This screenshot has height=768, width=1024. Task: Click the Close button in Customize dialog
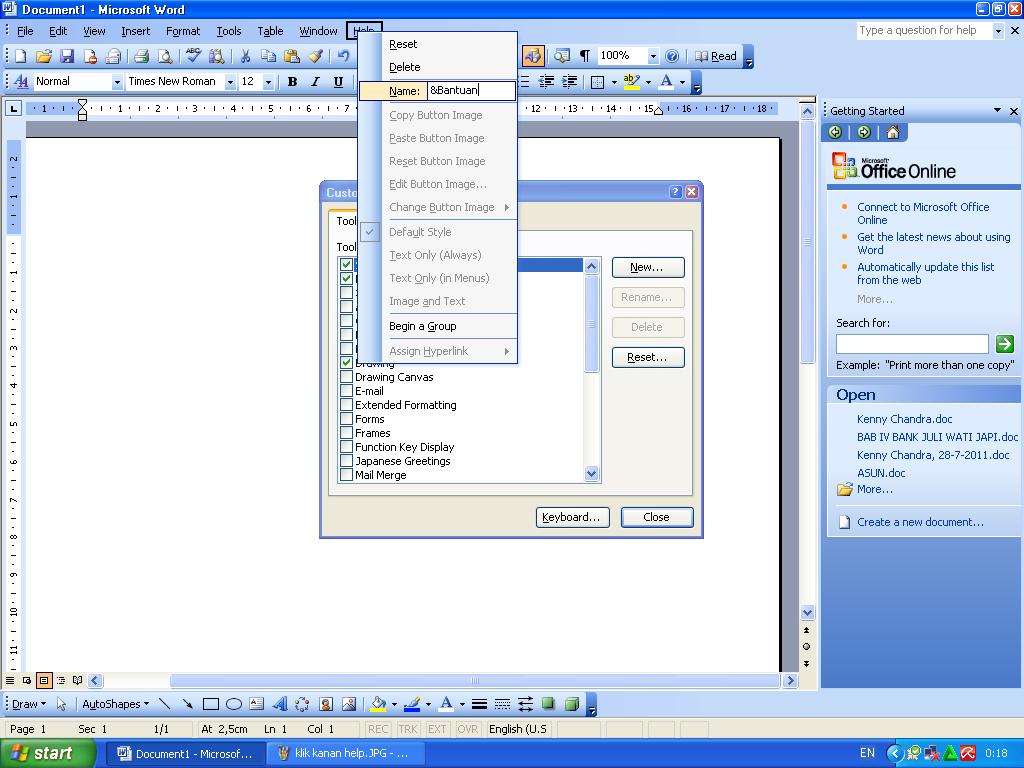tap(656, 517)
